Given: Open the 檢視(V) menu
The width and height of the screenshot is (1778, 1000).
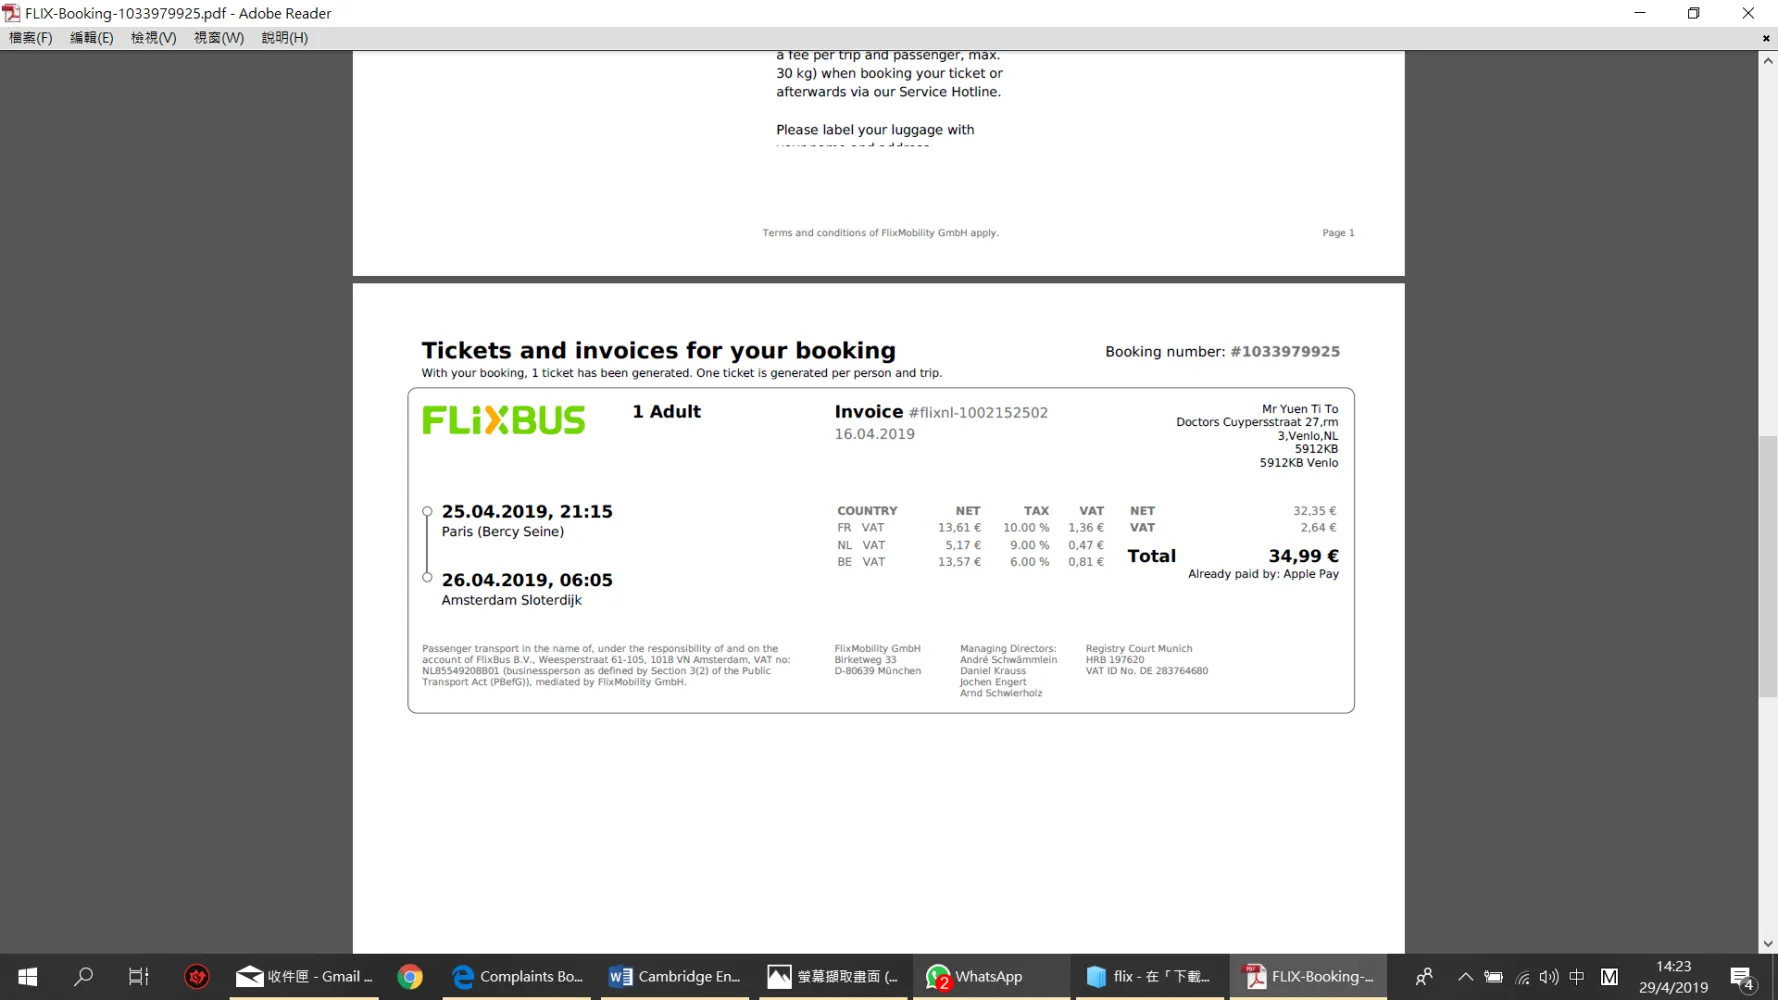Looking at the screenshot, I should click(153, 38).
